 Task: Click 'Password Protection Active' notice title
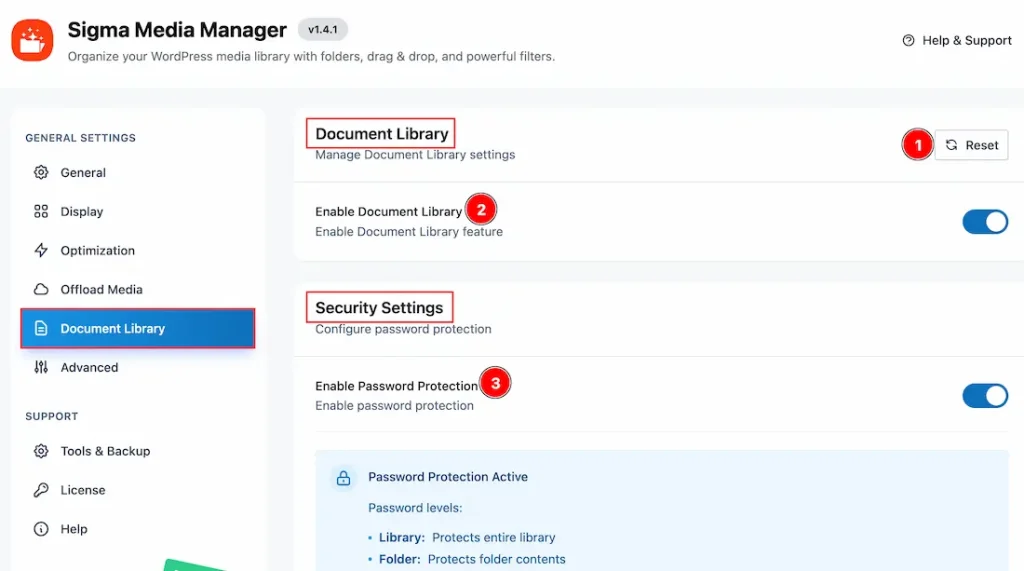[448, 477]
